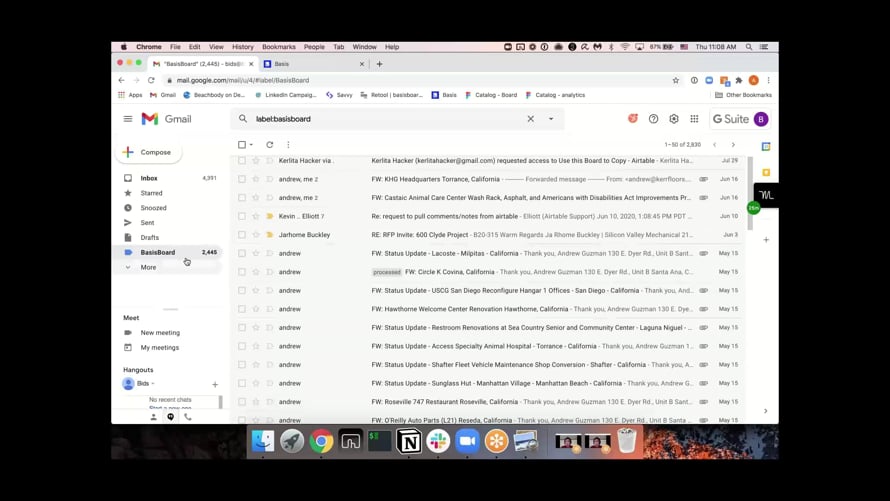Screen dimensions: 890x501
Task: Open Google apps grid
Action: coord(694,119)
